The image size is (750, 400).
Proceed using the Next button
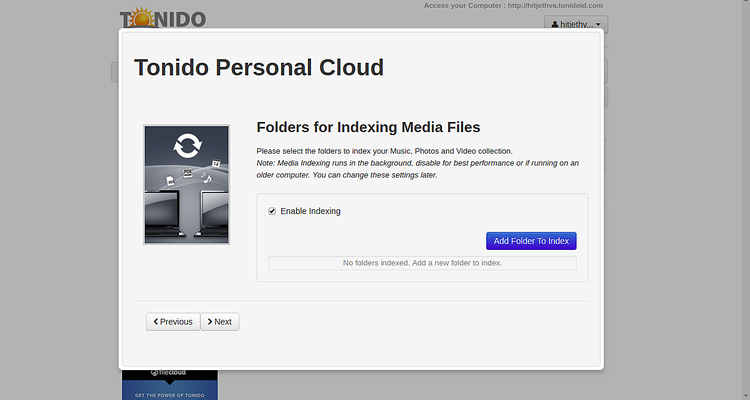click(x=220, y=321)
